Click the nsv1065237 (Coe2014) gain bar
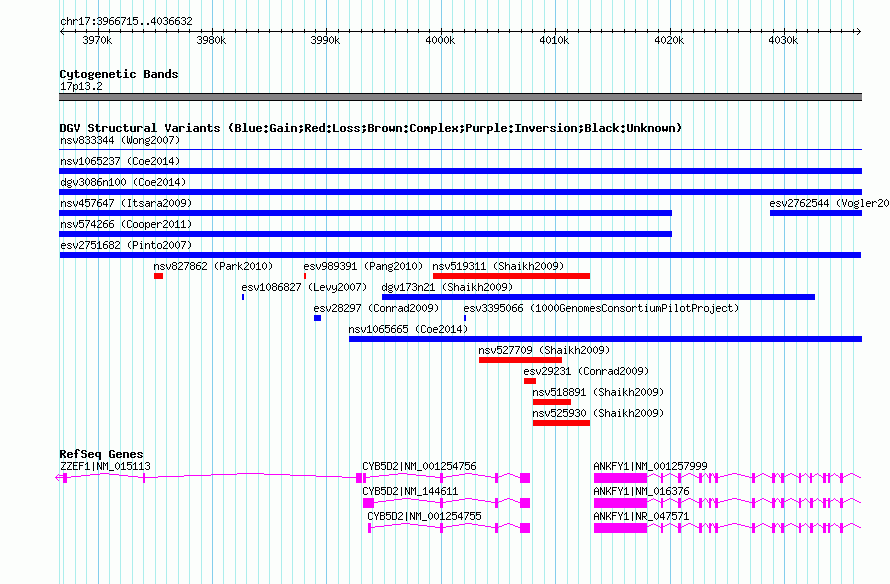The height and width of the screenshot is (584, 890). click(x=460, y=171)
